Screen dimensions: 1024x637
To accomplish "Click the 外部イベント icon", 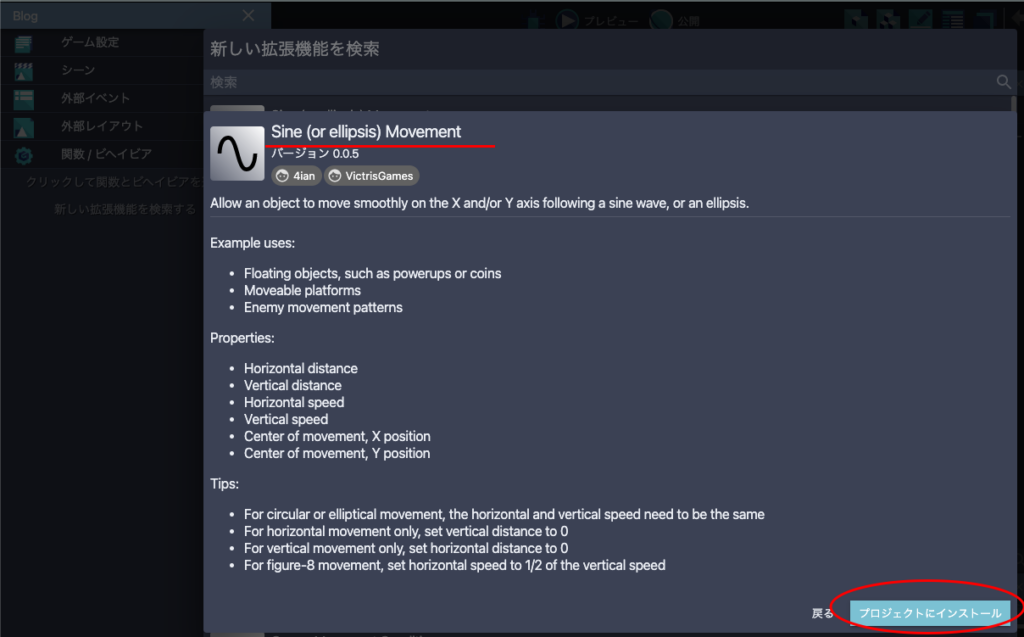I will click(x=24, y=99).
